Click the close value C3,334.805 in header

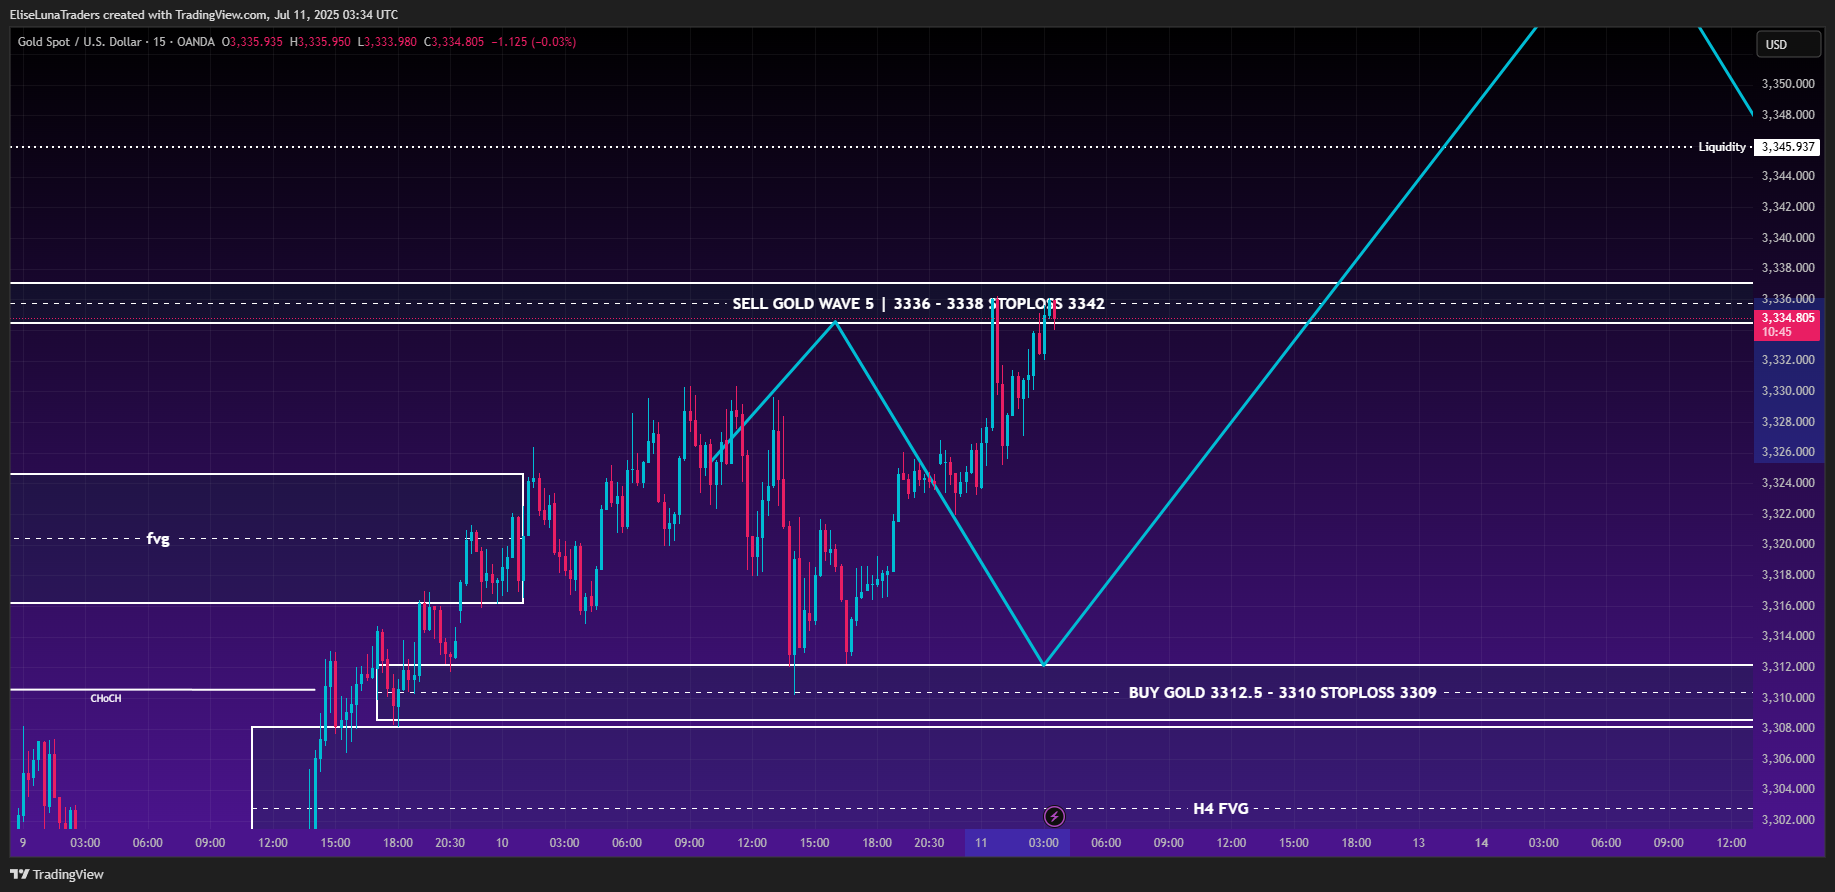(454, 42)
